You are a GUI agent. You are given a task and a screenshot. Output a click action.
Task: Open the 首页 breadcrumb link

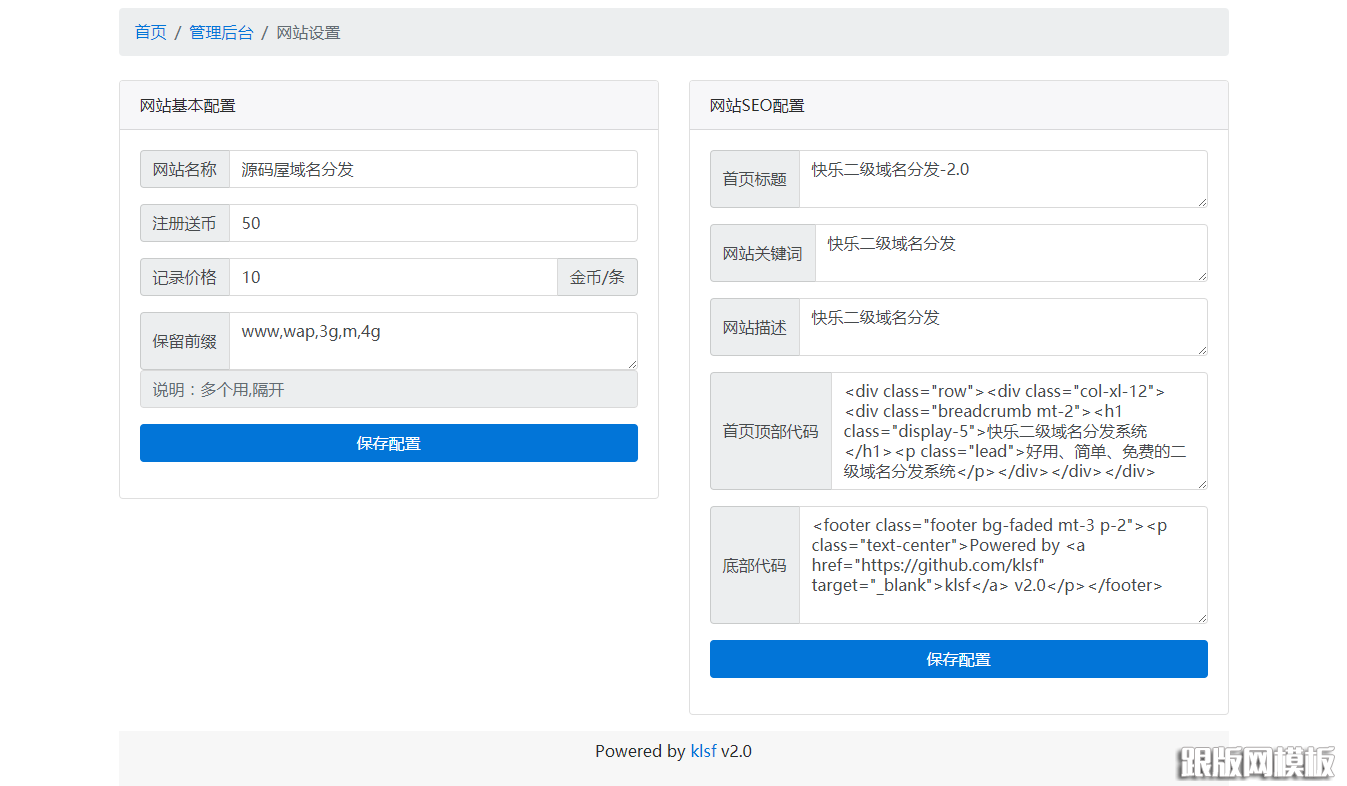coord(150,32)
